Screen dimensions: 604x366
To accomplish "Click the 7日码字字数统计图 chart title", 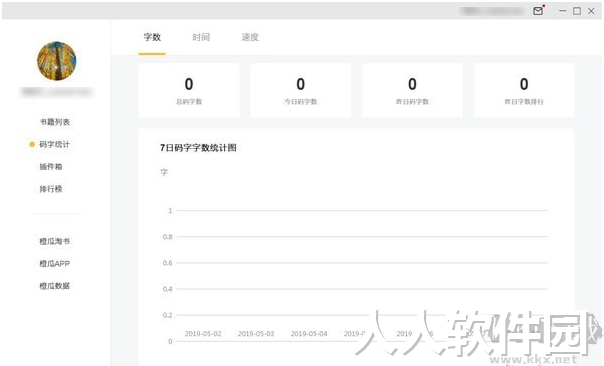I will [x=198, y=148].
